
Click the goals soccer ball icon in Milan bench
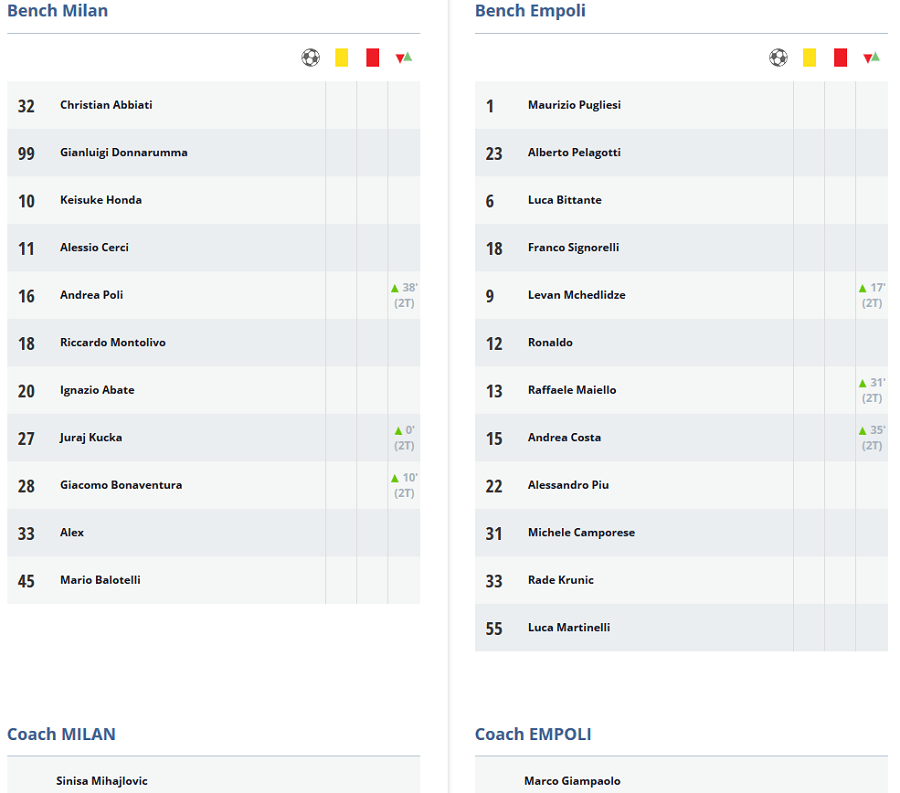(x=311, y=57)
